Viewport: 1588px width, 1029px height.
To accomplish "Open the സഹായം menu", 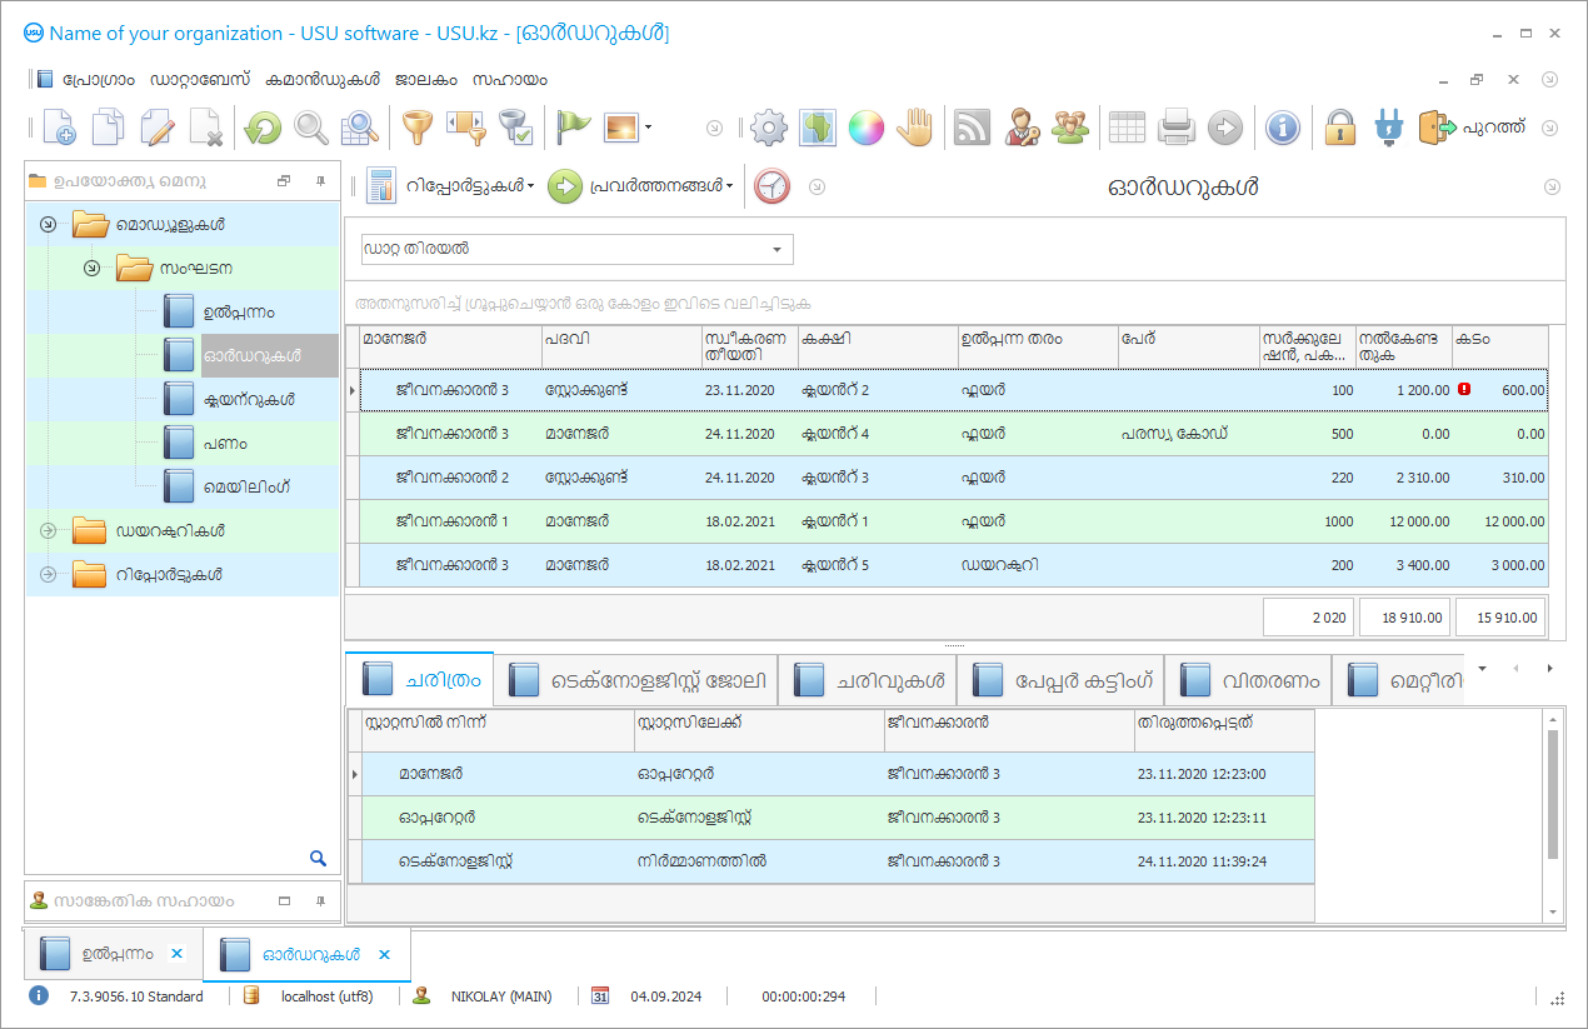I will (510, 80).
